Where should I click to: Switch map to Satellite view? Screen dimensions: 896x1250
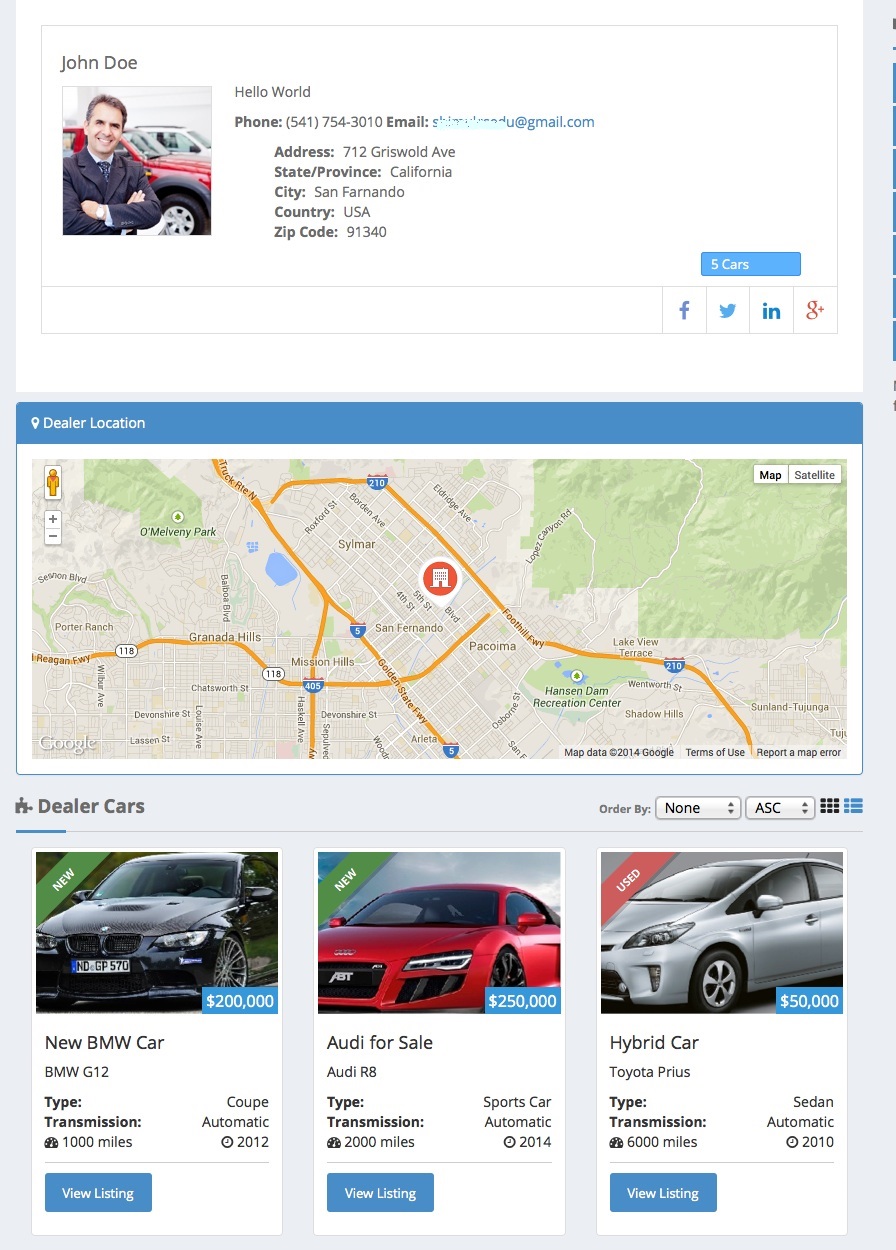tap(815, 475)
